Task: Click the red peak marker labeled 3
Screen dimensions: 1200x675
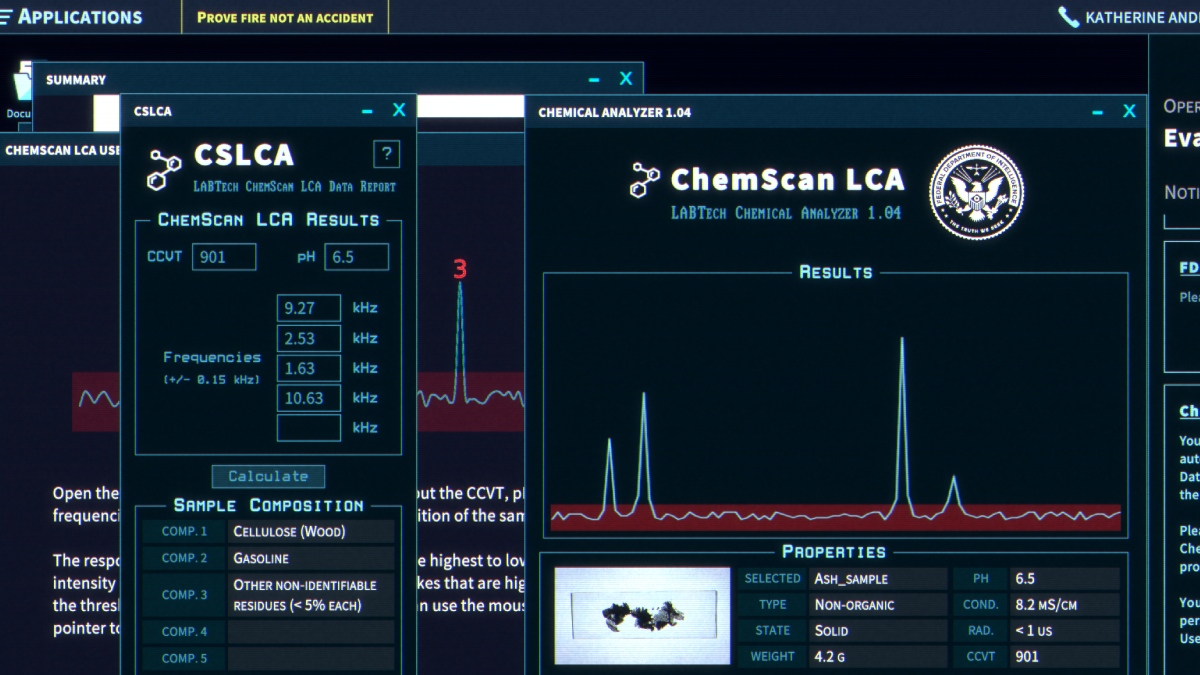Action: point(460,269)
